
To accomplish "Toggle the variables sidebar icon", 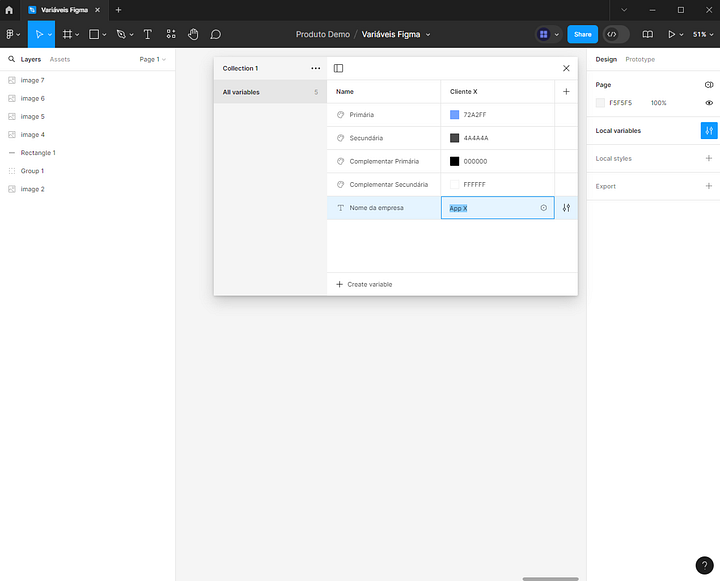I will (x=338, y=68).
